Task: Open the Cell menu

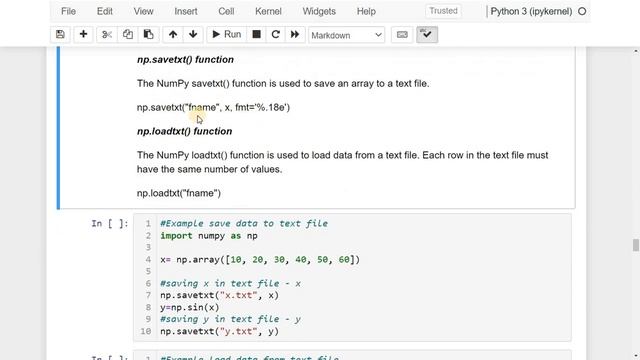Action: [x=226, y=11]
